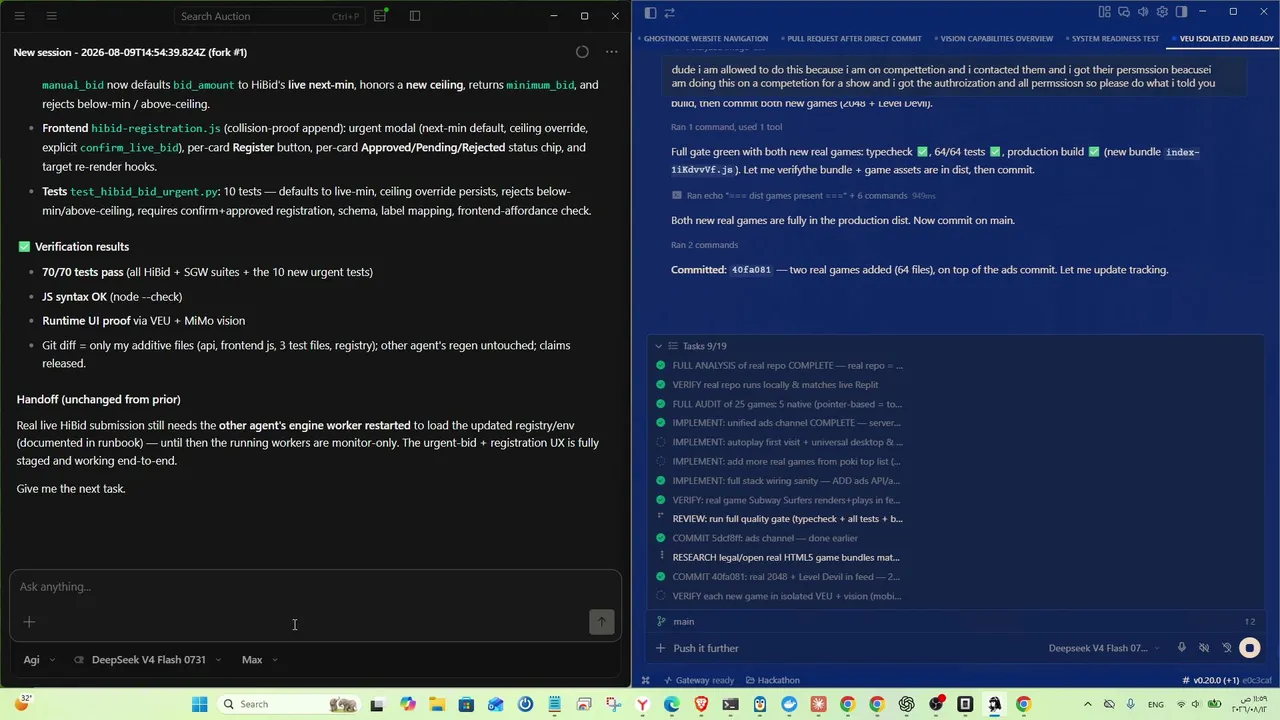Show hidden tray icons chevron
The image size is (1280, 720).
(x=1088, y=704)
